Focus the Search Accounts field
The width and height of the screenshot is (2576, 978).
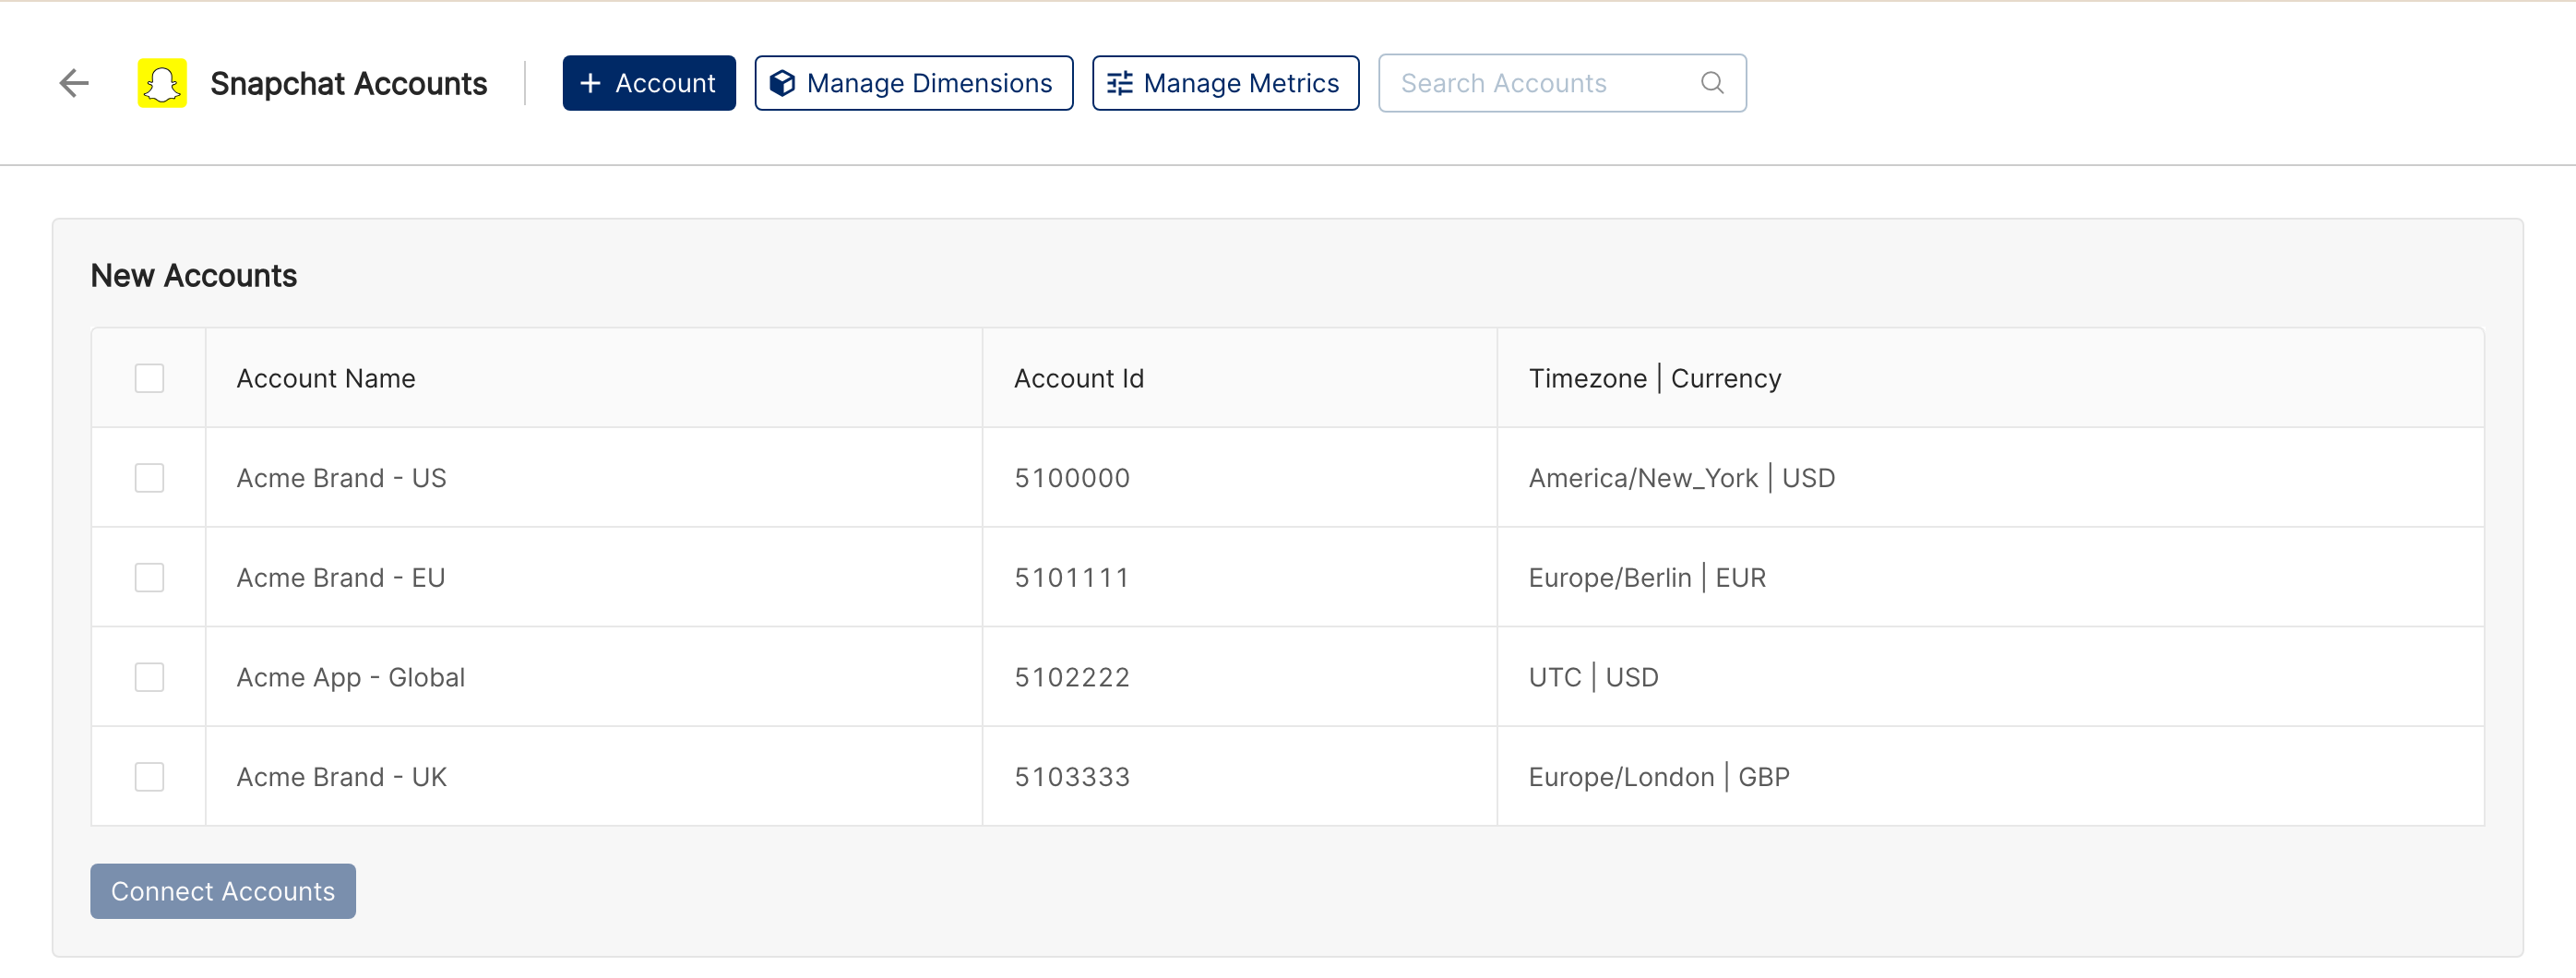coord(1562,83)
